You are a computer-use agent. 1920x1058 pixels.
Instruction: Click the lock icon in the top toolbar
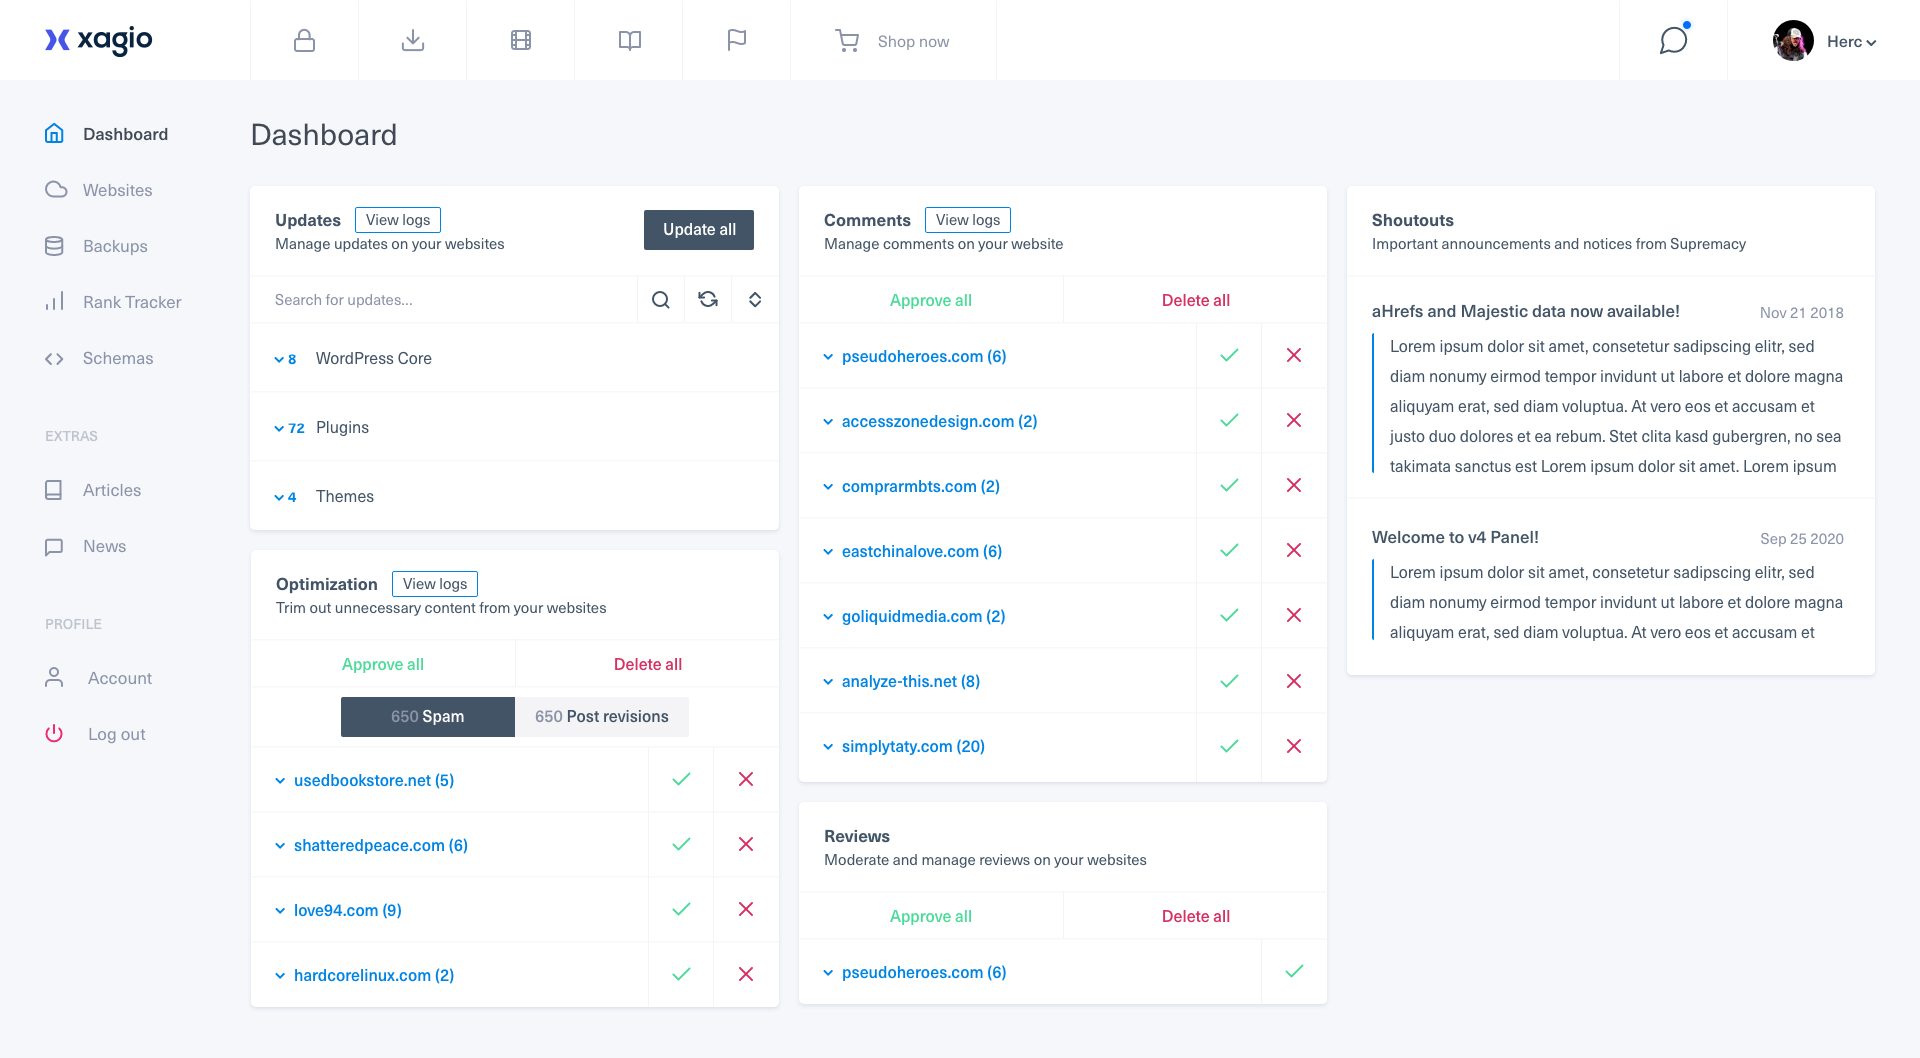pos(304,40)
